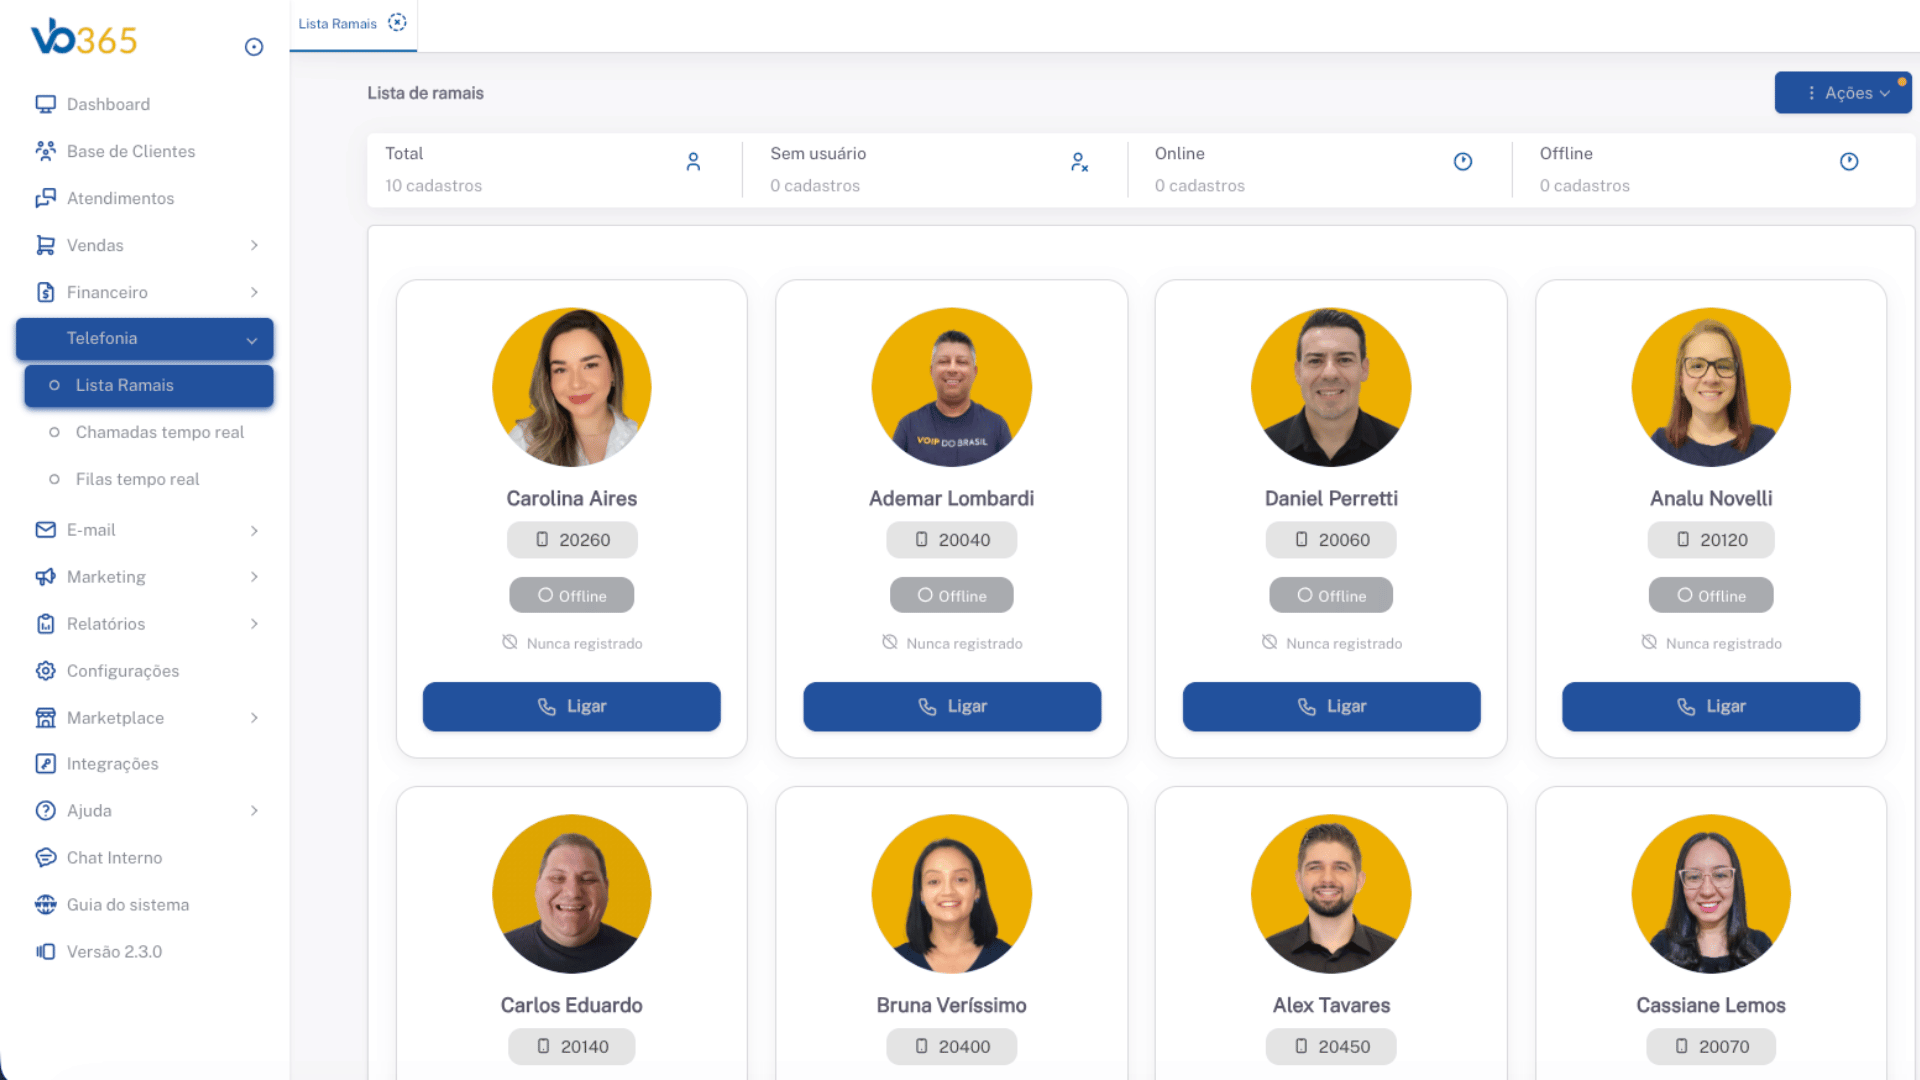Click Bruna Veríssimo profile photo
Screen dimensions: 1920x1080
tap(952, 894)
